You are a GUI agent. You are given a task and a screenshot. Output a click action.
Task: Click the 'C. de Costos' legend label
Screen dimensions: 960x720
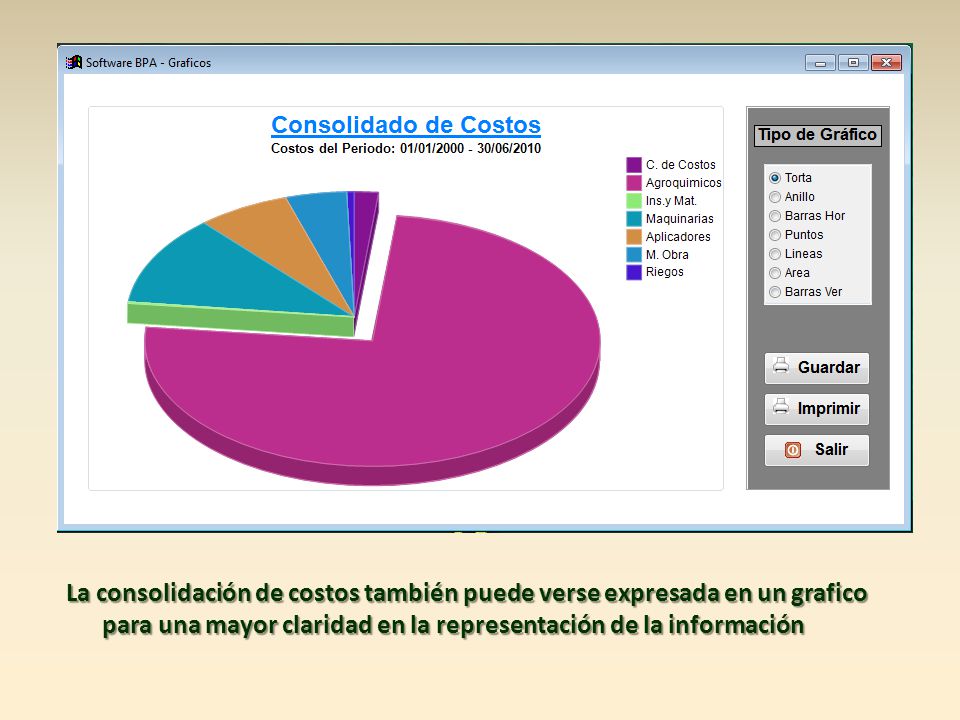[680, 165]
